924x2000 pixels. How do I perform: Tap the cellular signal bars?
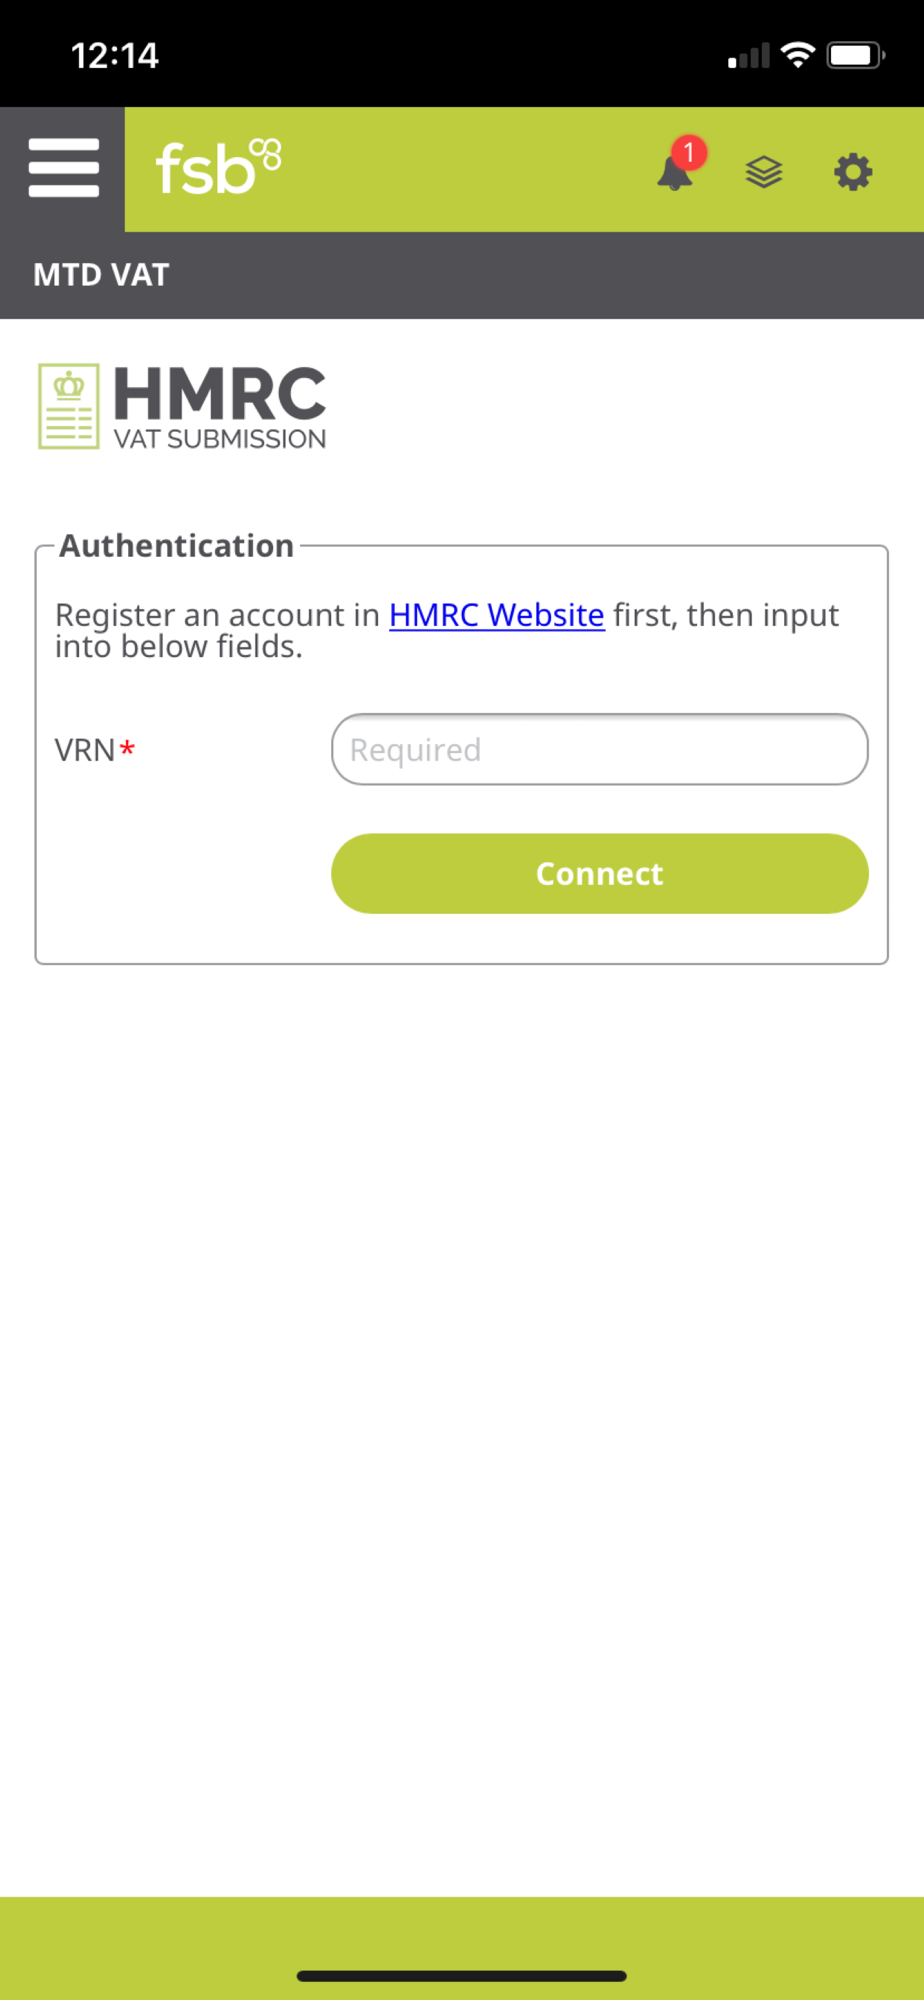[x=749, y=56]
